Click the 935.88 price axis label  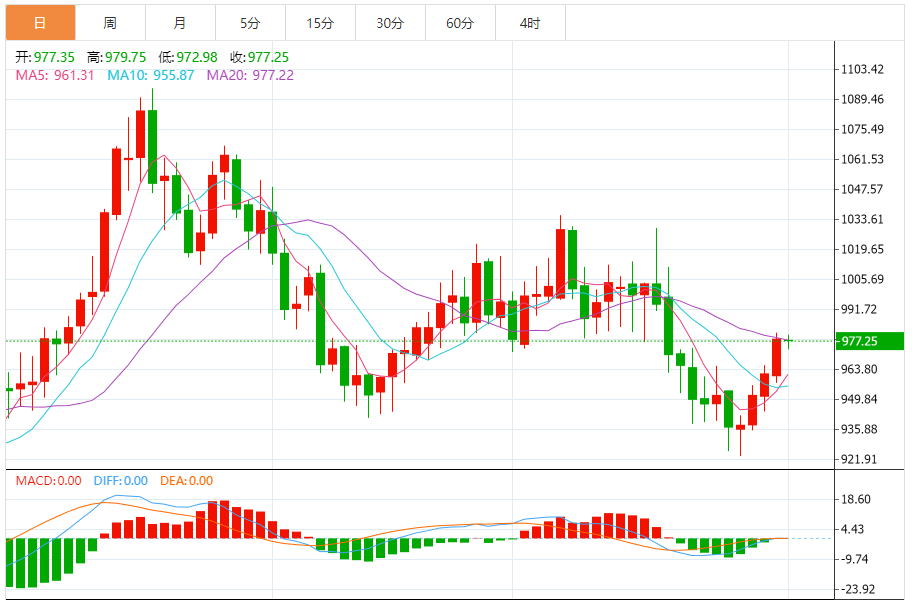click(x=859, y=429)
